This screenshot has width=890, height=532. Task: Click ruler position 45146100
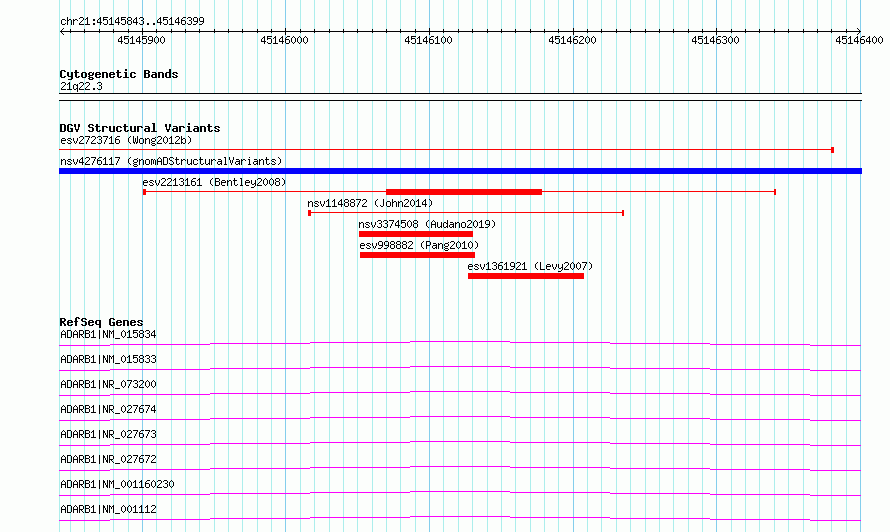click(x=429, y=40)
